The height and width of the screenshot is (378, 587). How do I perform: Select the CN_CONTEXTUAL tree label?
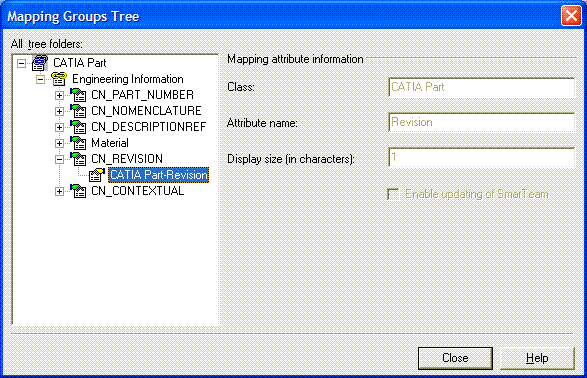pyautogui.click(x=138, y=191)
